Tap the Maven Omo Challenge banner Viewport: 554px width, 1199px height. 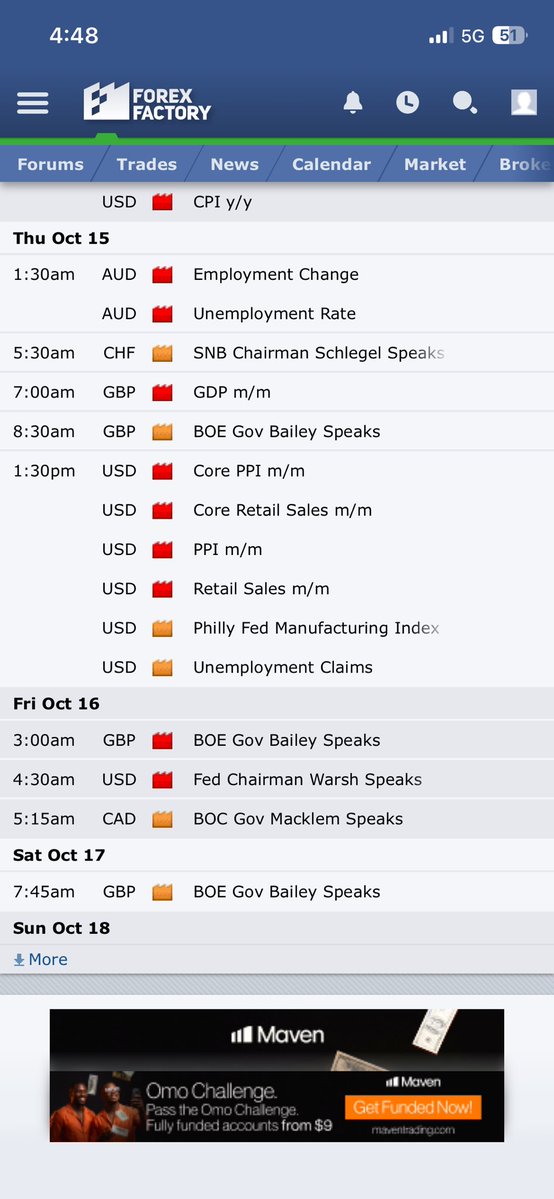point(277,1075)
